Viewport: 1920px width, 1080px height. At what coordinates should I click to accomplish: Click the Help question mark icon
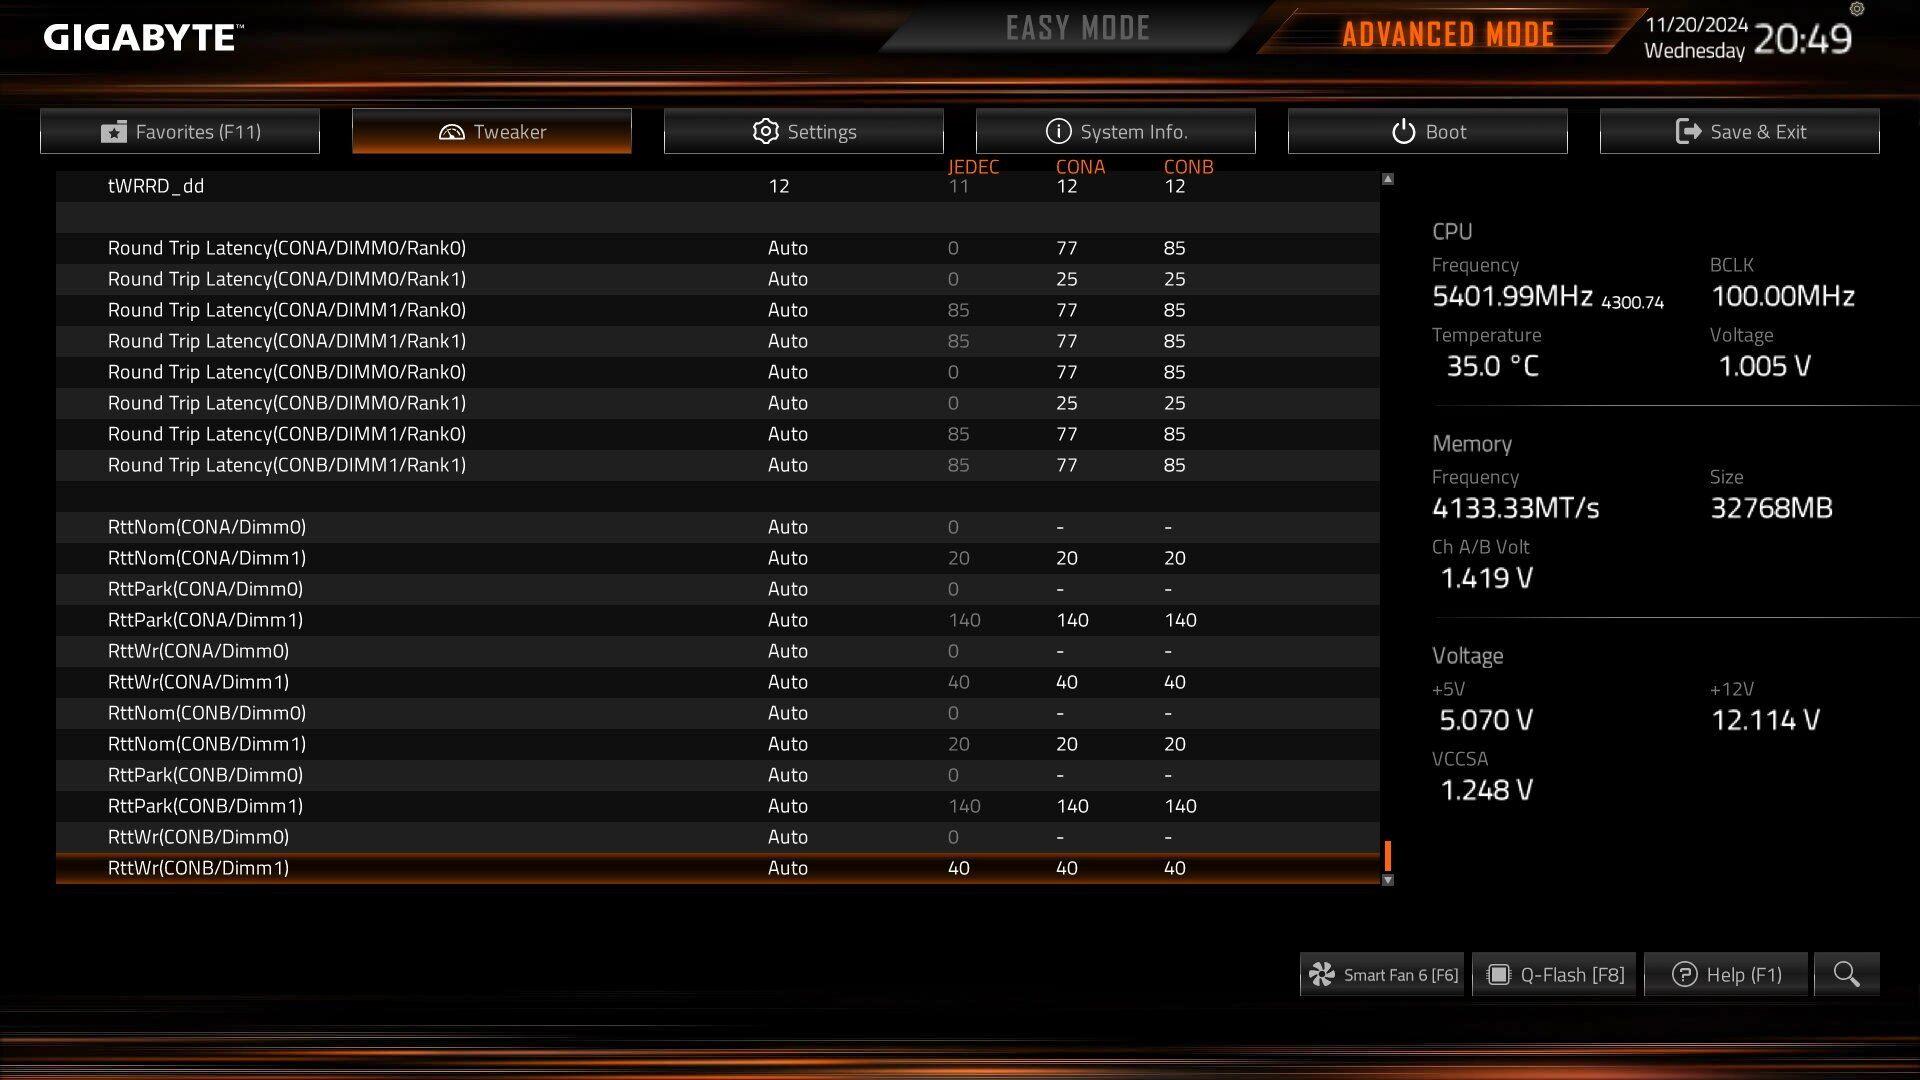[1684, 975]
